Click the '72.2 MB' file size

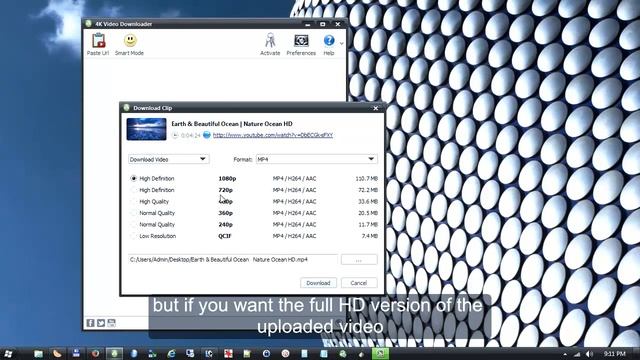[x=368, y=190]
